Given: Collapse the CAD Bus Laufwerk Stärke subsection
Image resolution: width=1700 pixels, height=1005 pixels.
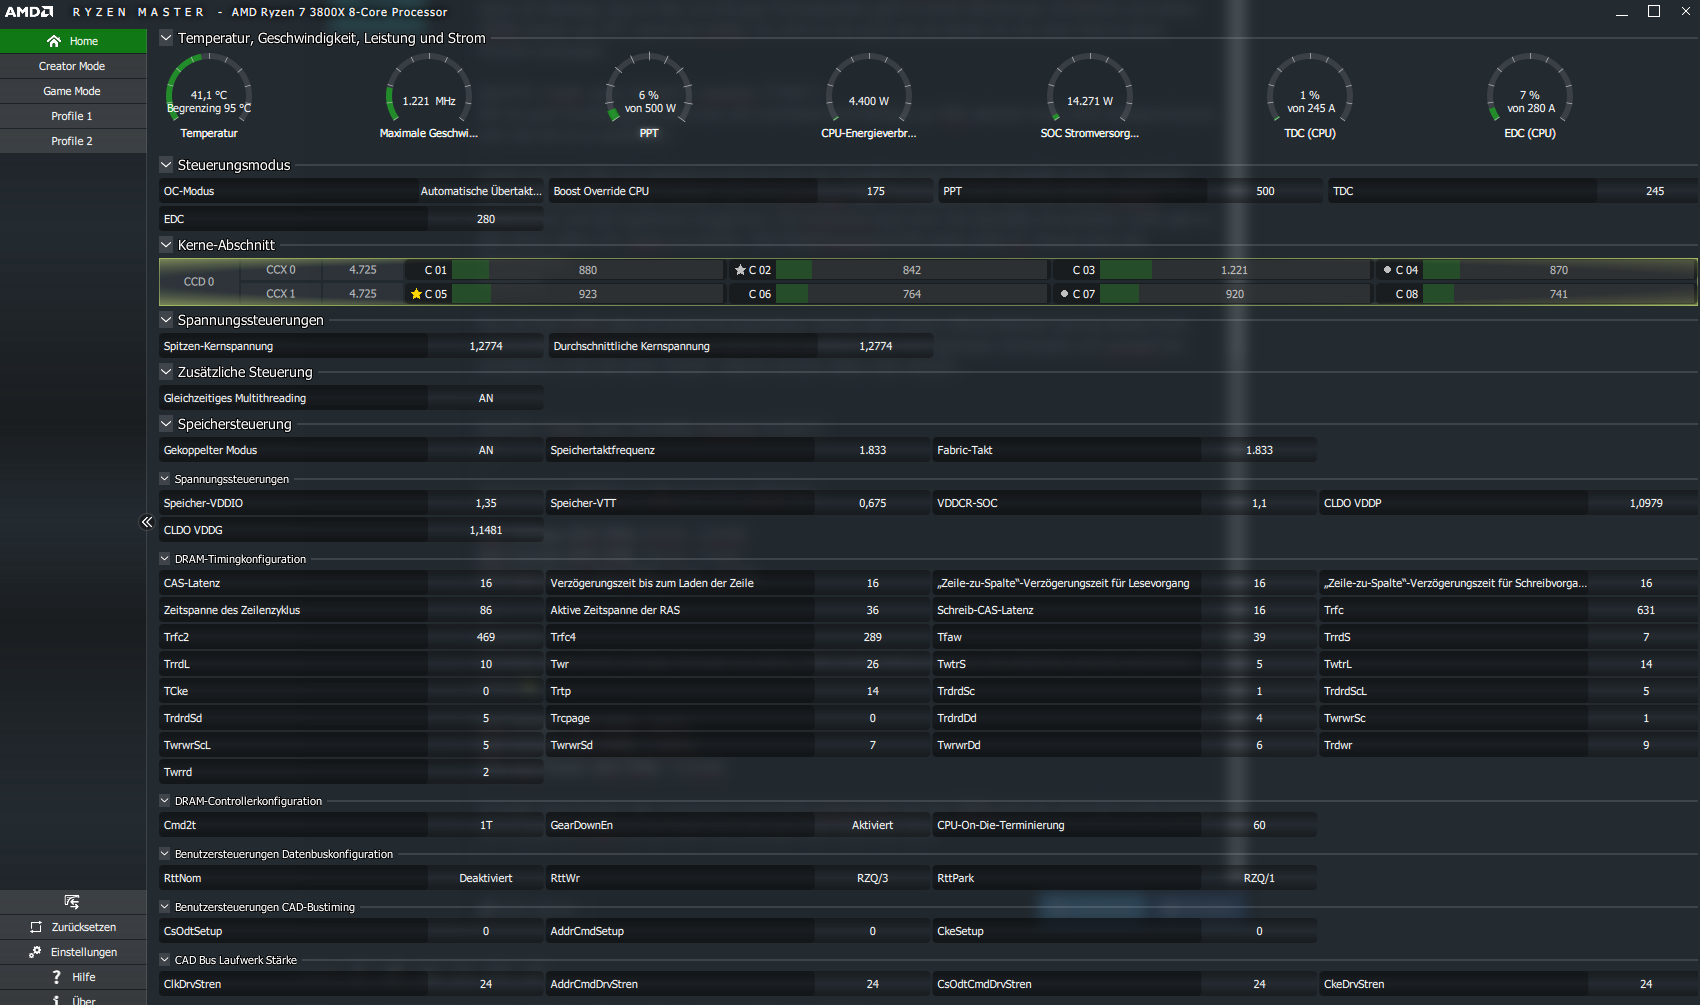Looking at the screenshot, I should pos(165,960).
